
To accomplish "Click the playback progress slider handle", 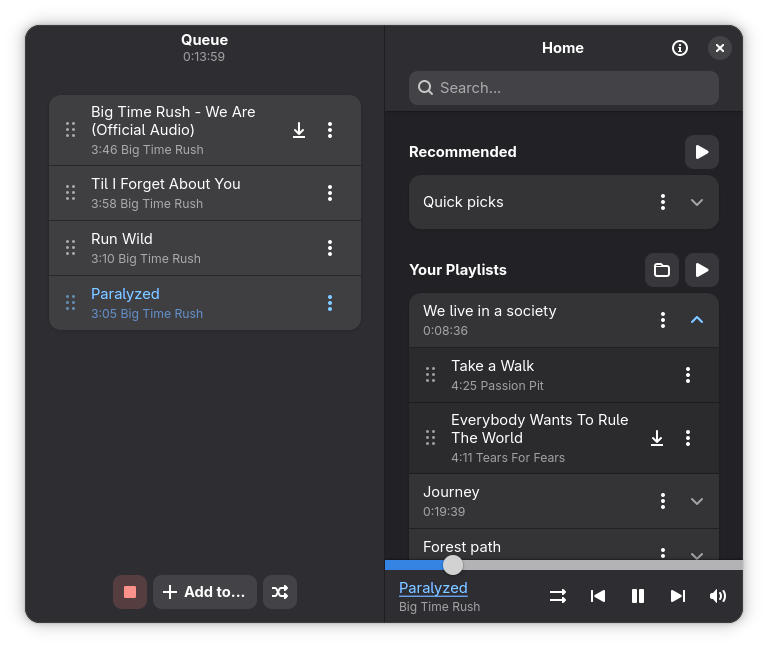I will tap(453, 565).
